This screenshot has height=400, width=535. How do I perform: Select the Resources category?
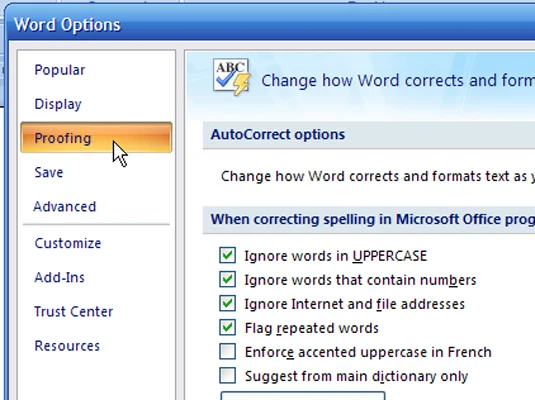coord(67,346)
